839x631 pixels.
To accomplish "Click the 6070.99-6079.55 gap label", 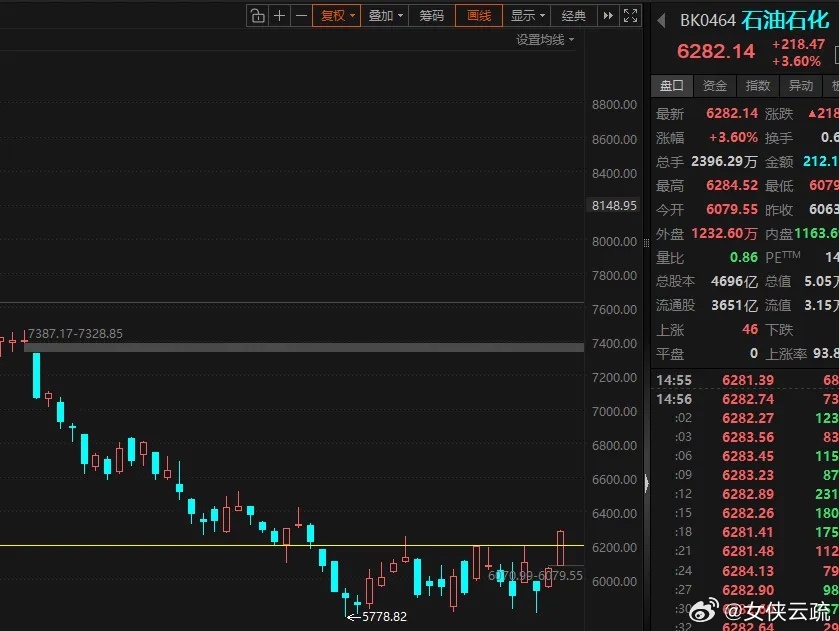I will tap(535, 575).
